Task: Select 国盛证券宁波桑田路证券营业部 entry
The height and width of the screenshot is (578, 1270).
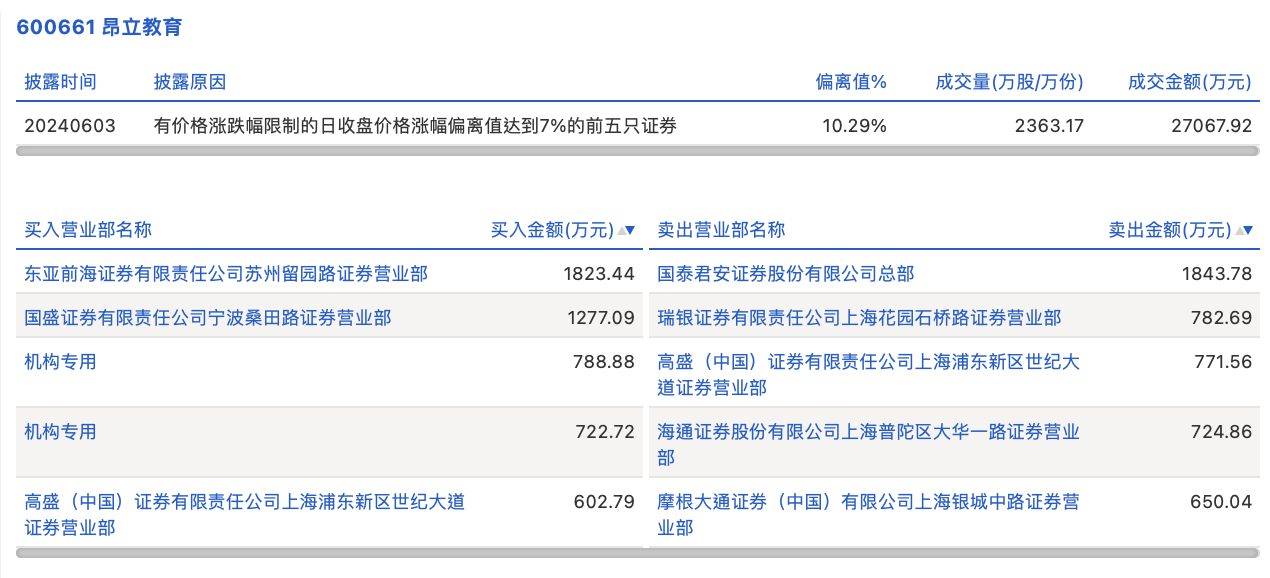Action: (208, 318)
